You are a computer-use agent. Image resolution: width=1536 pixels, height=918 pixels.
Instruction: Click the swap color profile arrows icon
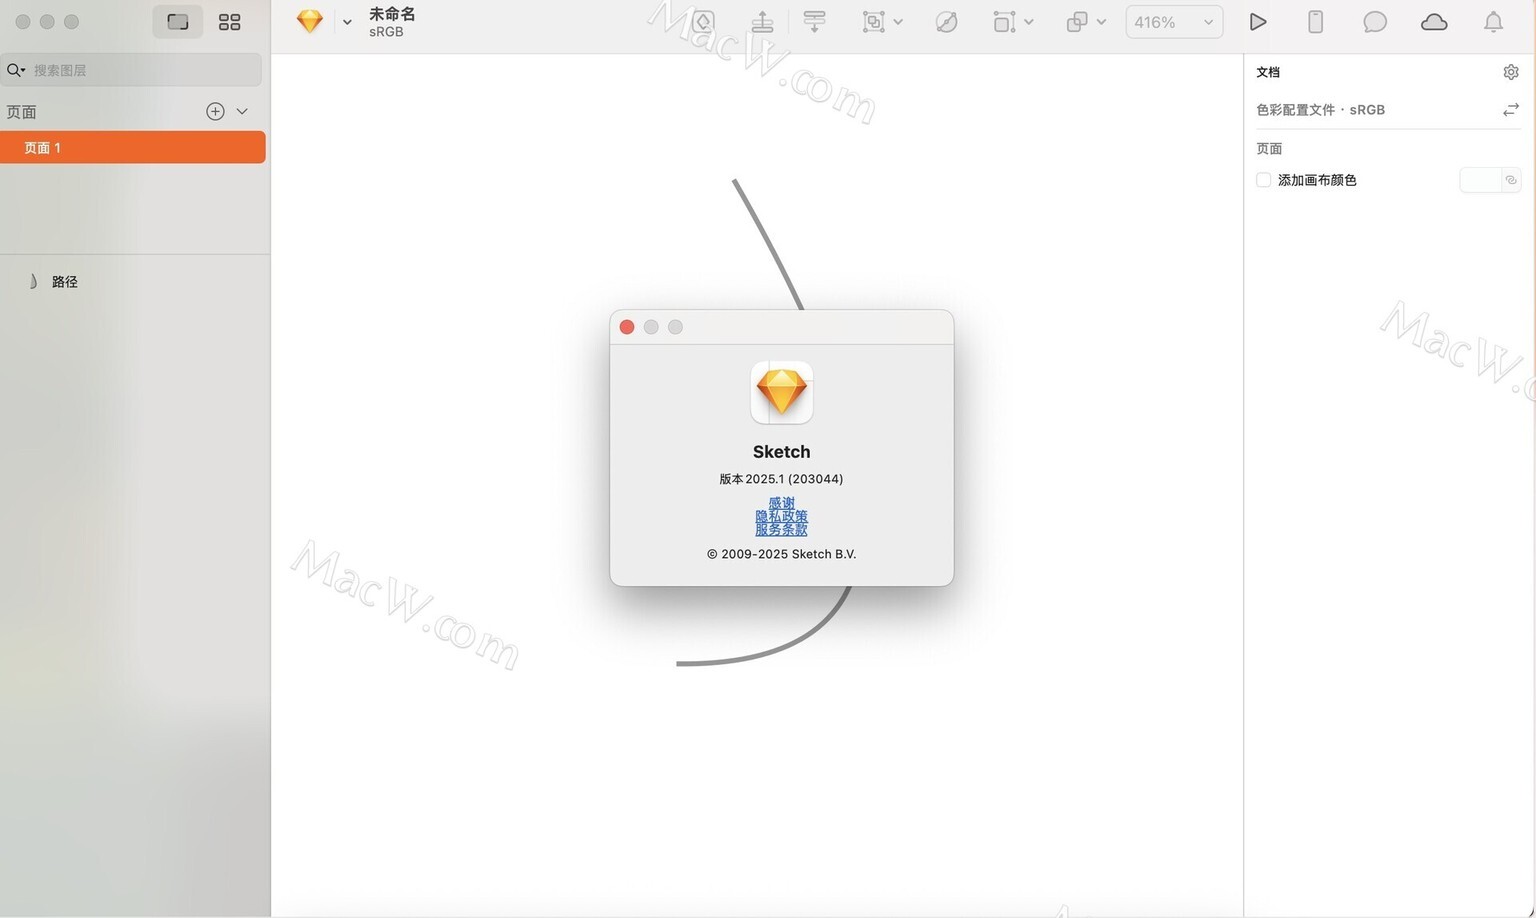(x=1510, y=110)
